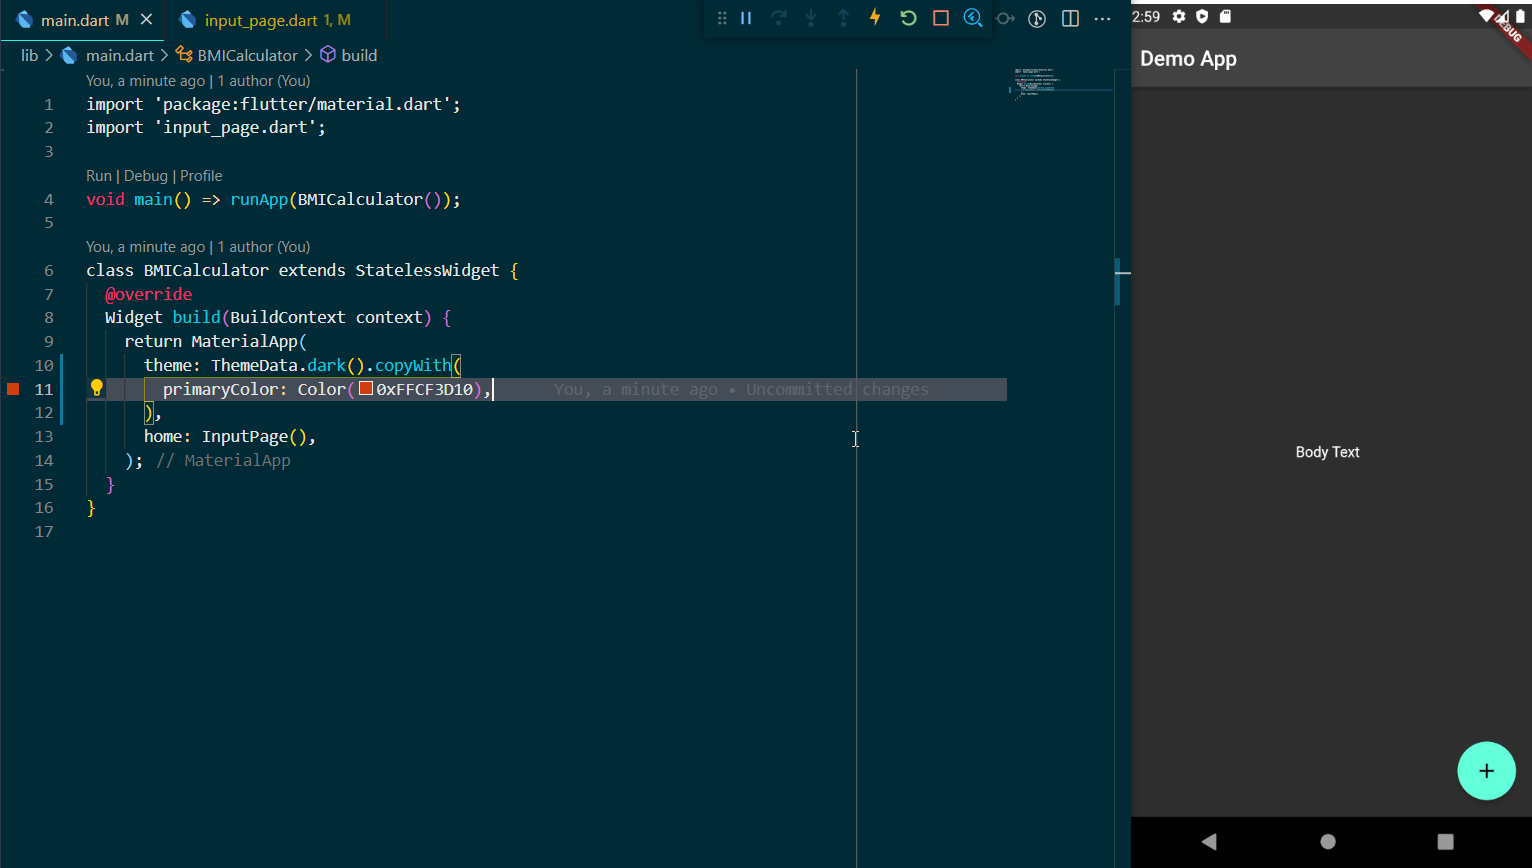Click the Step Over debug icon
Image resolution: width=1532 pixels, height=868 pixels.
[778, 18]
